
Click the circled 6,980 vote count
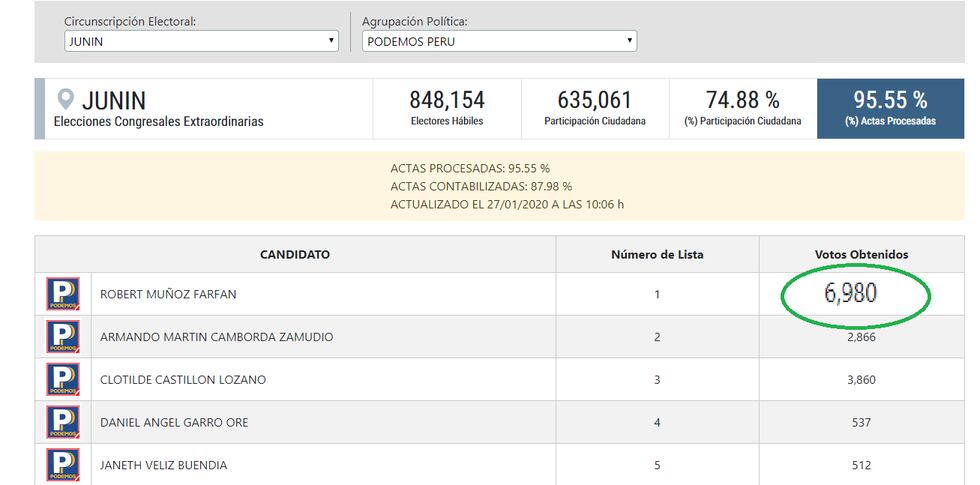pos(851,294)
